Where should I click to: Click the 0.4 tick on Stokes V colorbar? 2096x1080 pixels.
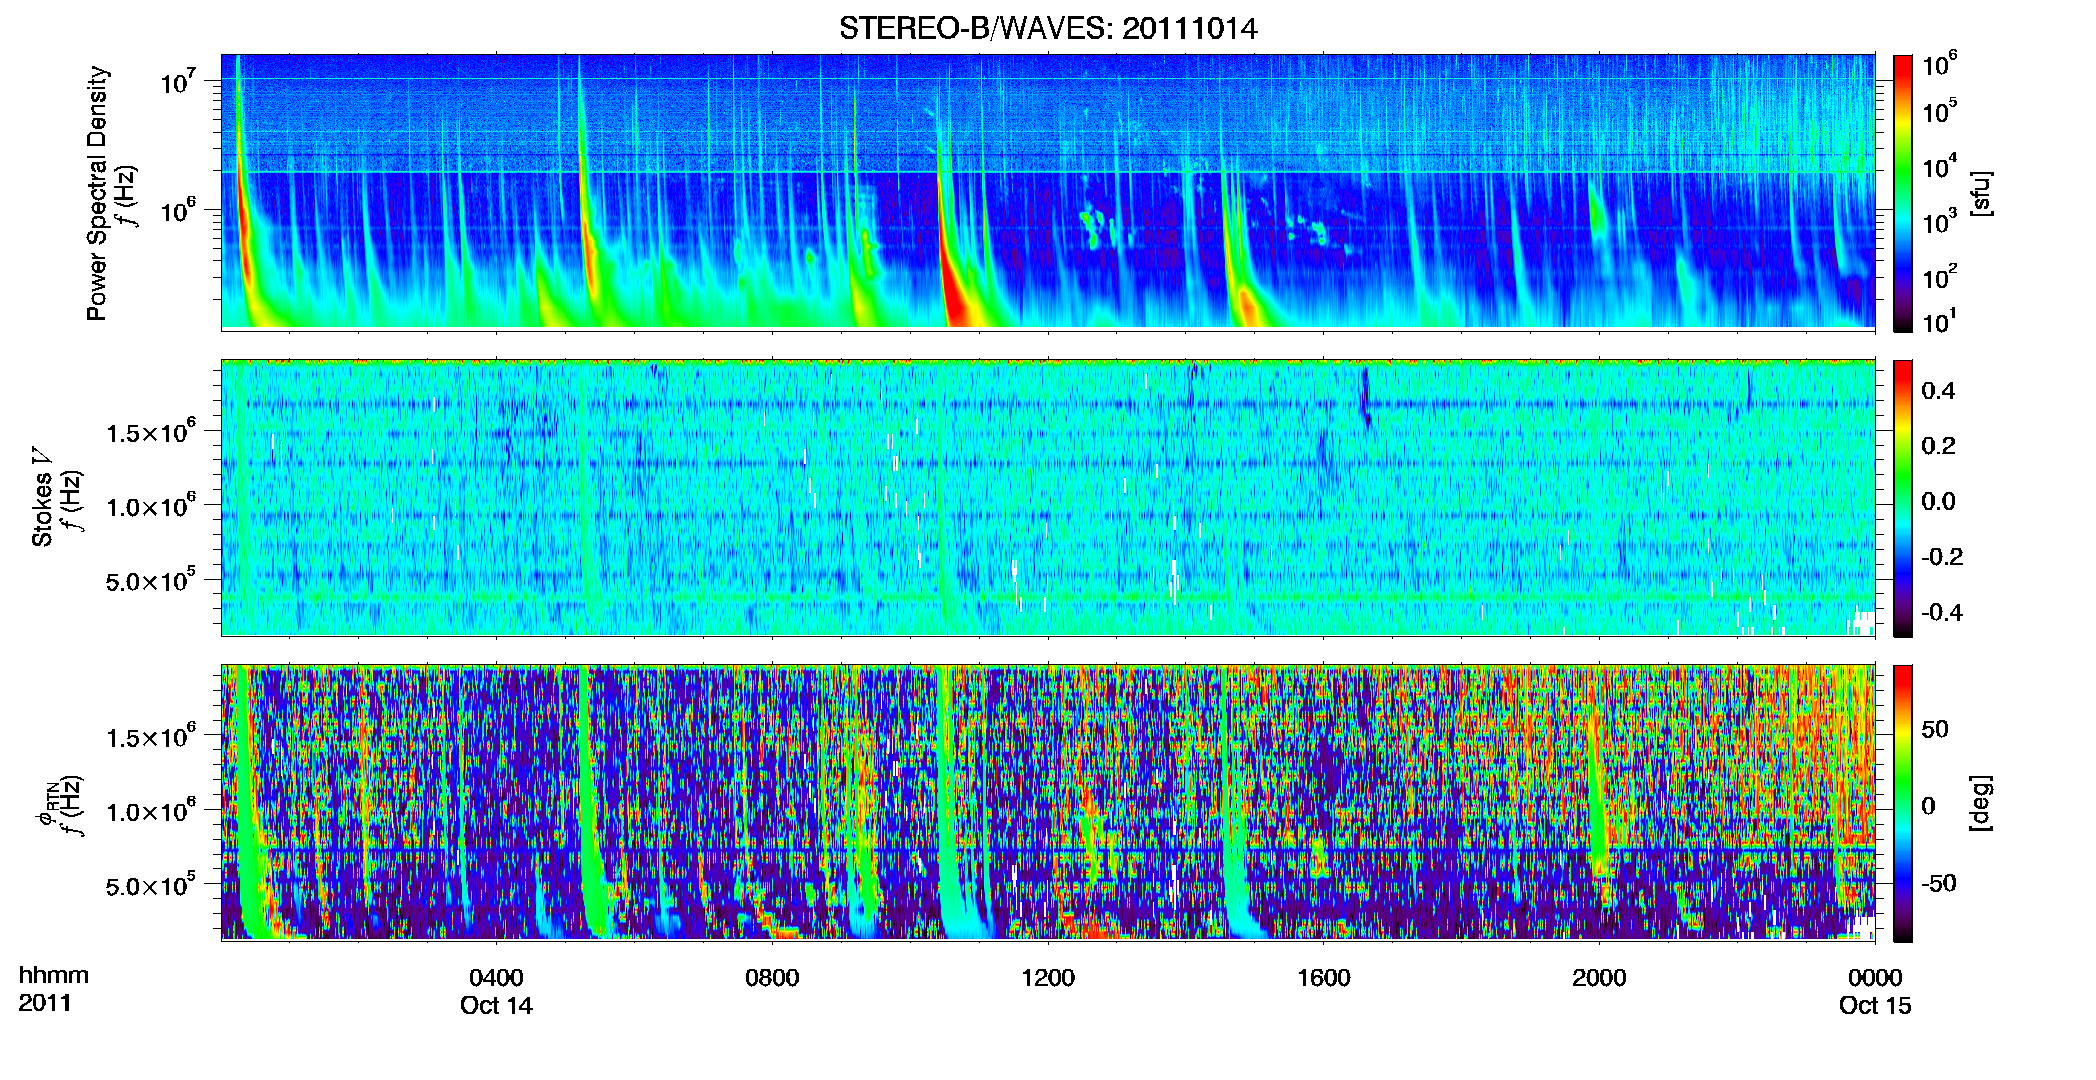(1938, 391)
